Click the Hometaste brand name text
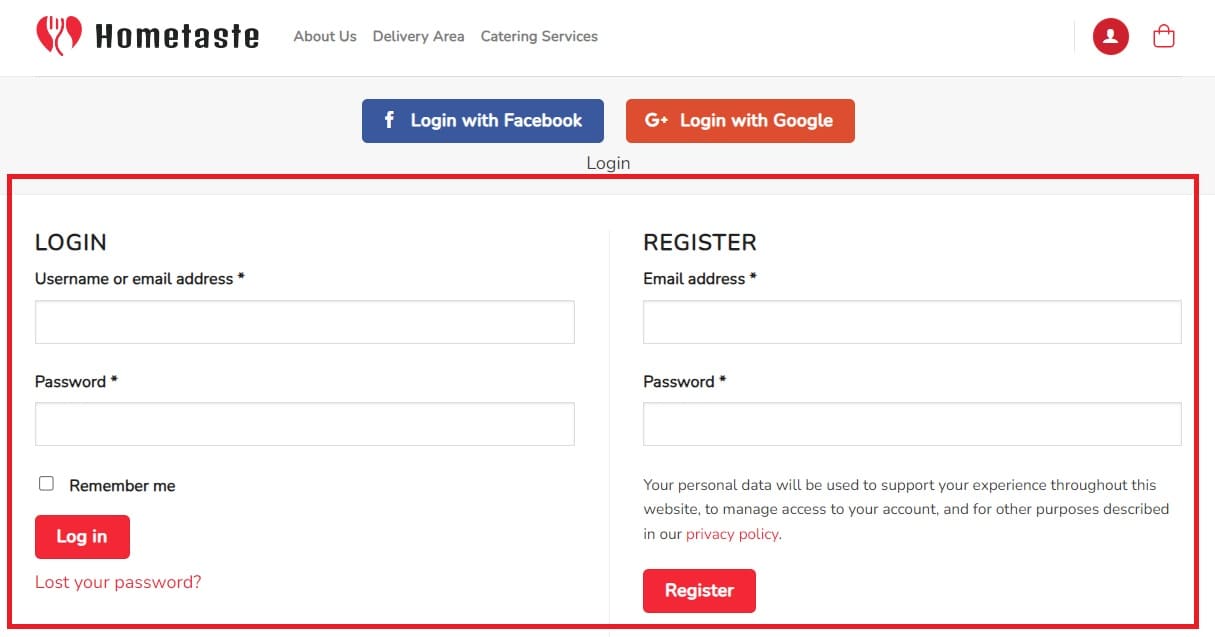The height and width of the screenshot is (637, 1215). click(177, 37)
